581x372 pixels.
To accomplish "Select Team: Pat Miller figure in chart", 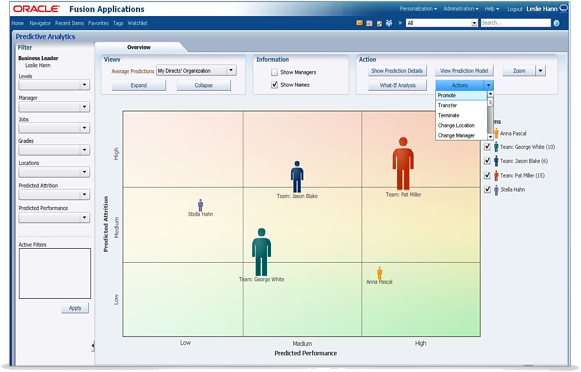I will pyautogui.click(x=403, y=163).
